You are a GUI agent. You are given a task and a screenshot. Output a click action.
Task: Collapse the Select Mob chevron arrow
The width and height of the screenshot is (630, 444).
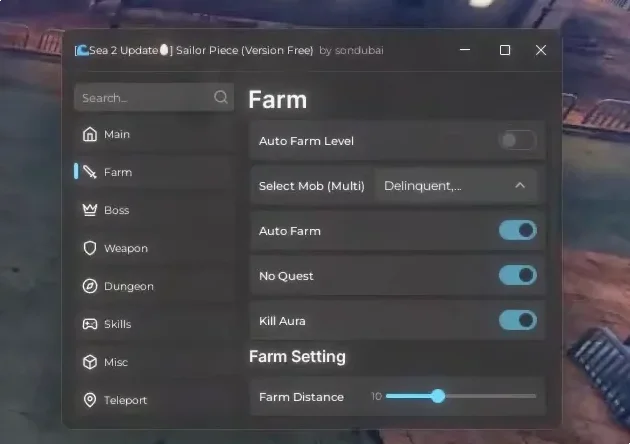[520, 185]
